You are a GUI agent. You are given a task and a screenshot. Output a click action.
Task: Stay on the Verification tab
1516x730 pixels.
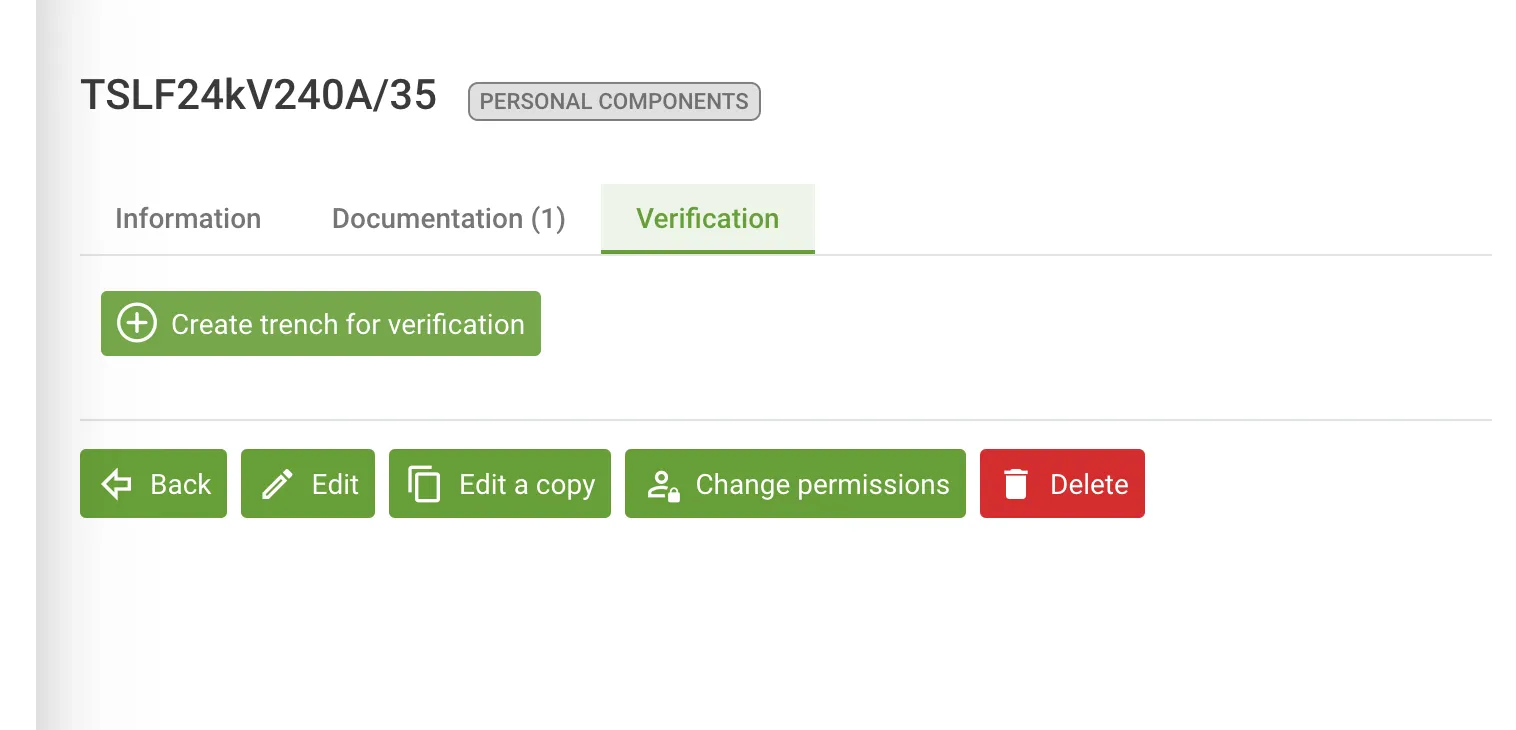pyautogui.click(x=707, y=218)
